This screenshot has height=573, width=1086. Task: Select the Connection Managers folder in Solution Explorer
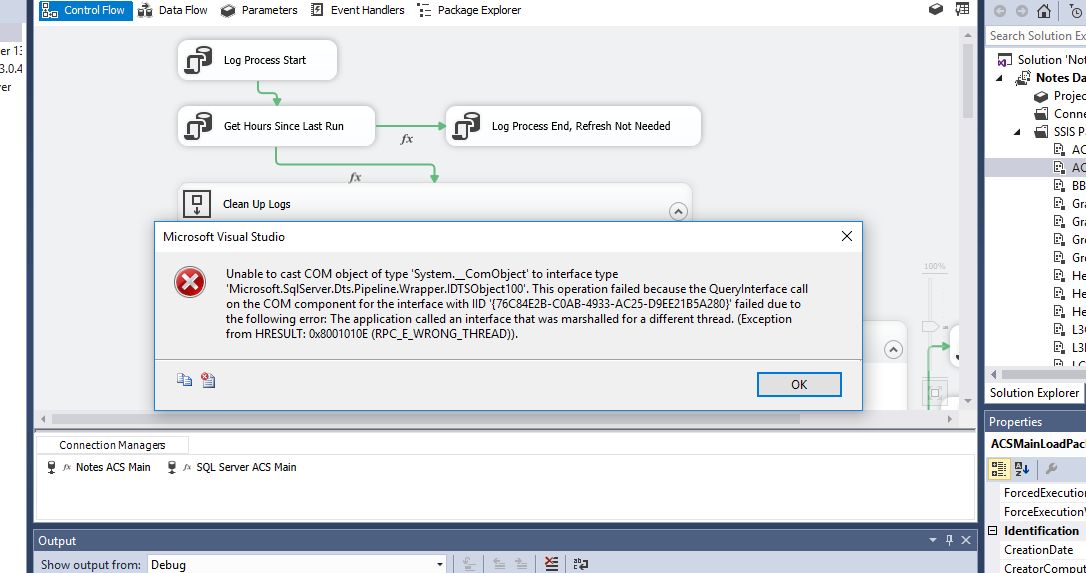point(1060,114)
